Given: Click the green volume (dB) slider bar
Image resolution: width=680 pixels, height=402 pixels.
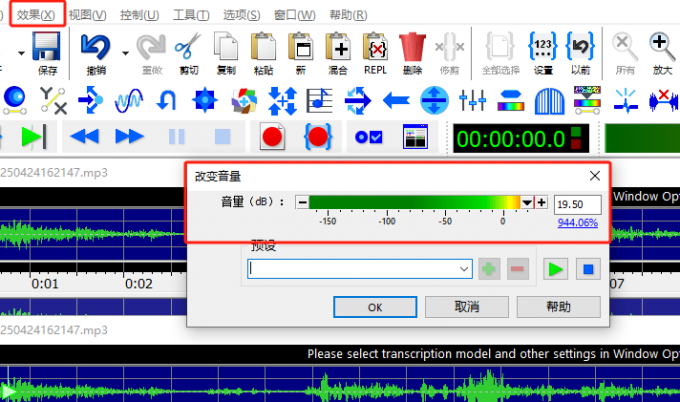Looking at the screenshot, I should (x=415, y=203).
